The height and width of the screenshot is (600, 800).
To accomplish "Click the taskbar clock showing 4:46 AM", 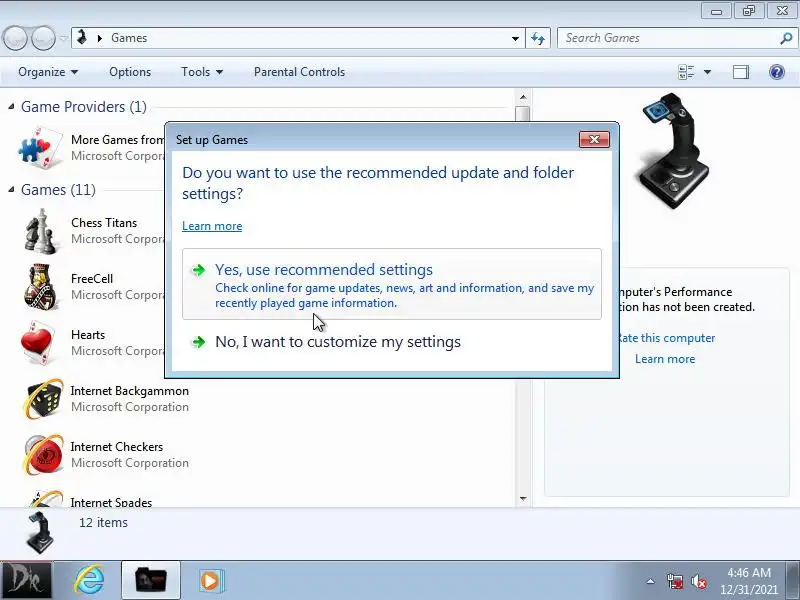I will (749, 581).
